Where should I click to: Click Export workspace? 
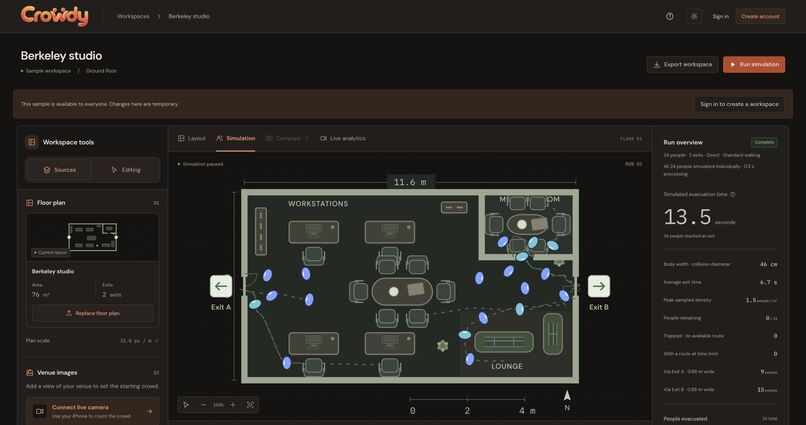[683, 64]
